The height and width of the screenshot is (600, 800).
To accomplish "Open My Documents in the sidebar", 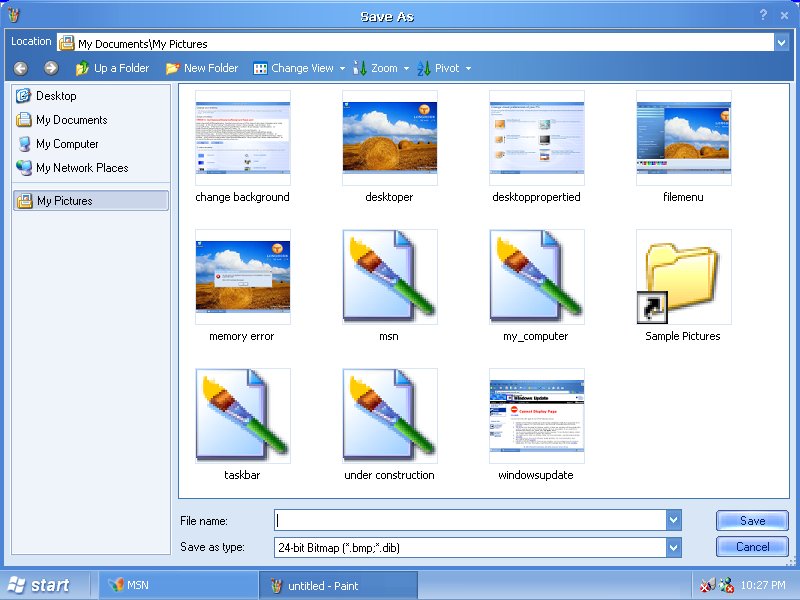I will (71, 120).
